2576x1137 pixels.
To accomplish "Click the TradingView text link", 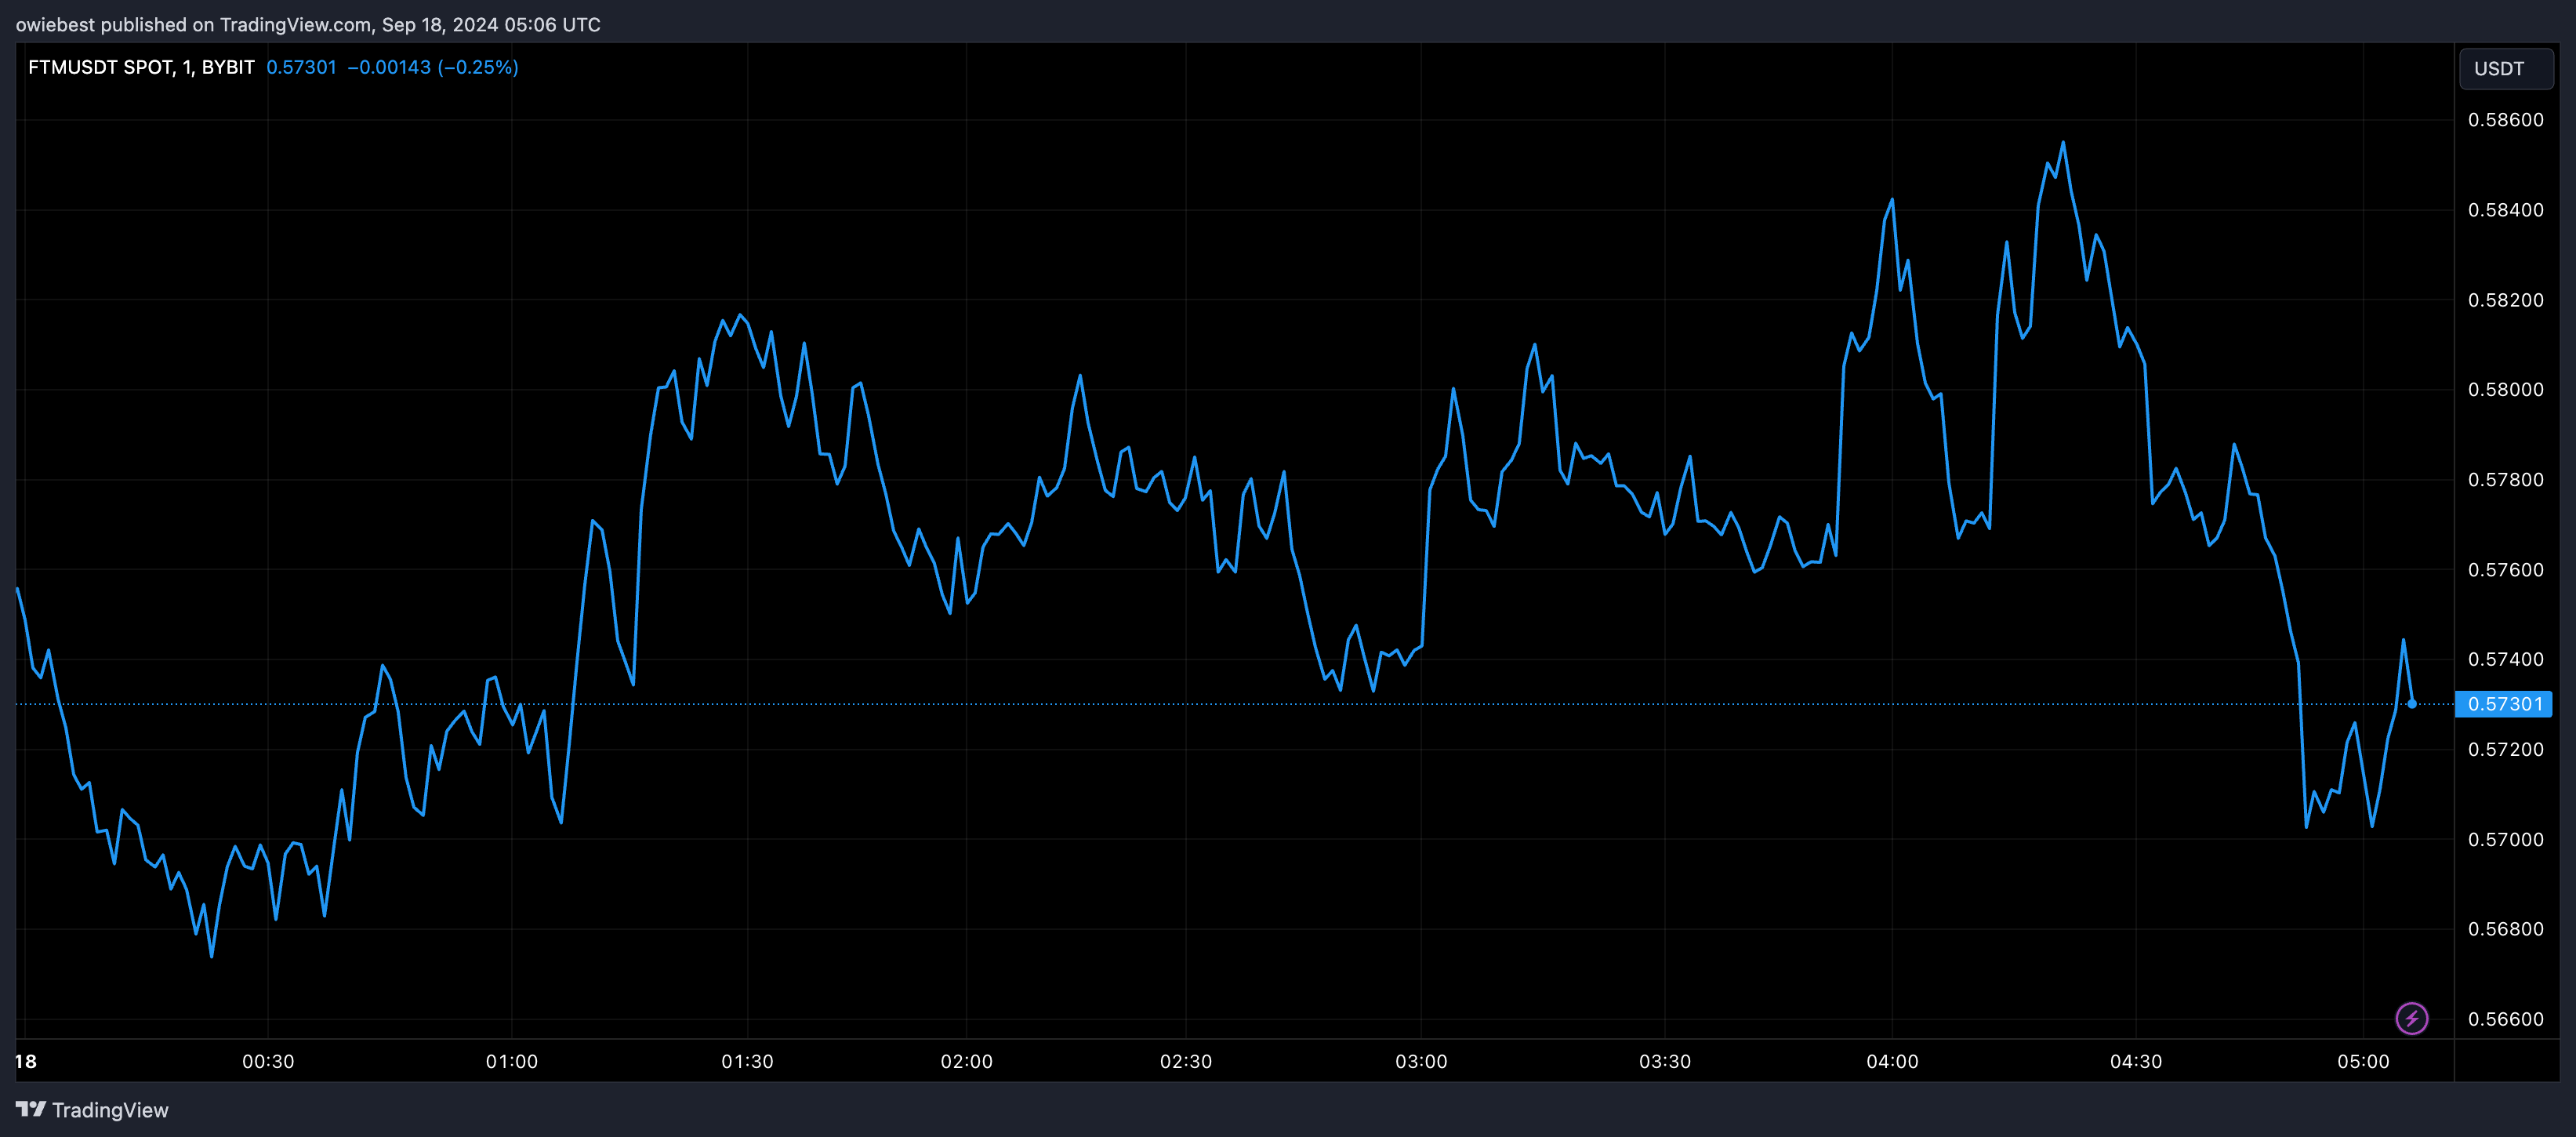I will click(x=110, y=1110).
